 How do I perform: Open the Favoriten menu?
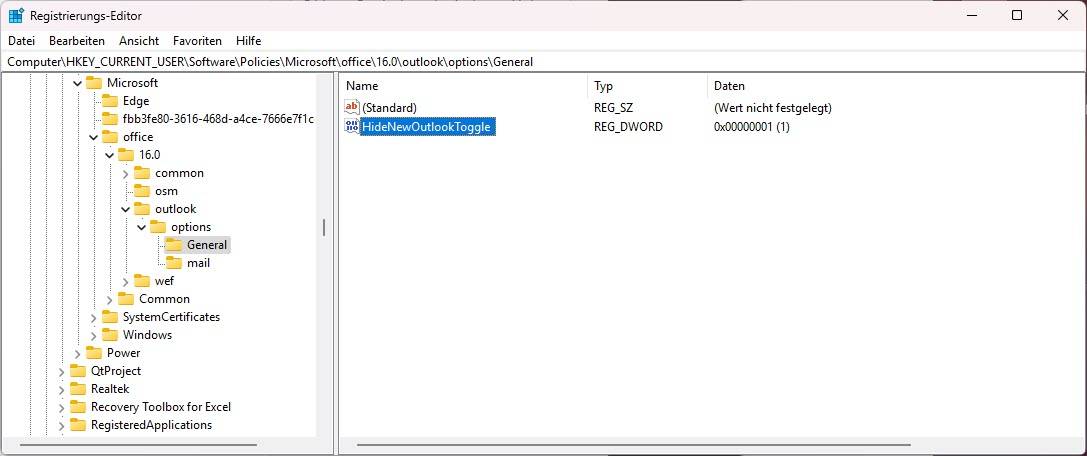point(197,41)
